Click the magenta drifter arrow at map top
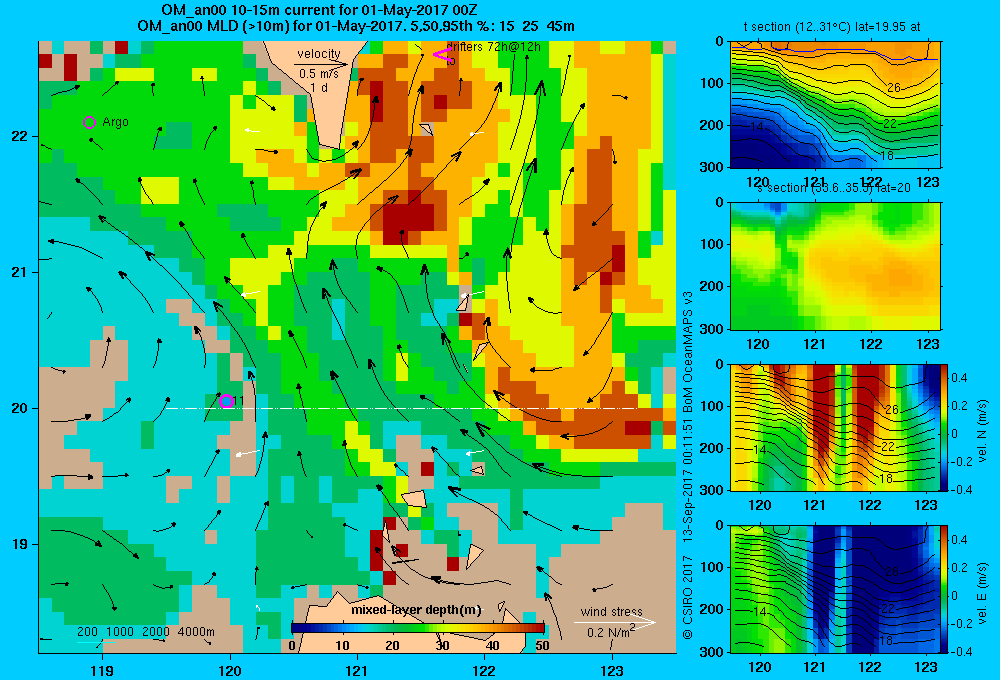This screenshot has width=1000, height=680. (x=442, y=55)
